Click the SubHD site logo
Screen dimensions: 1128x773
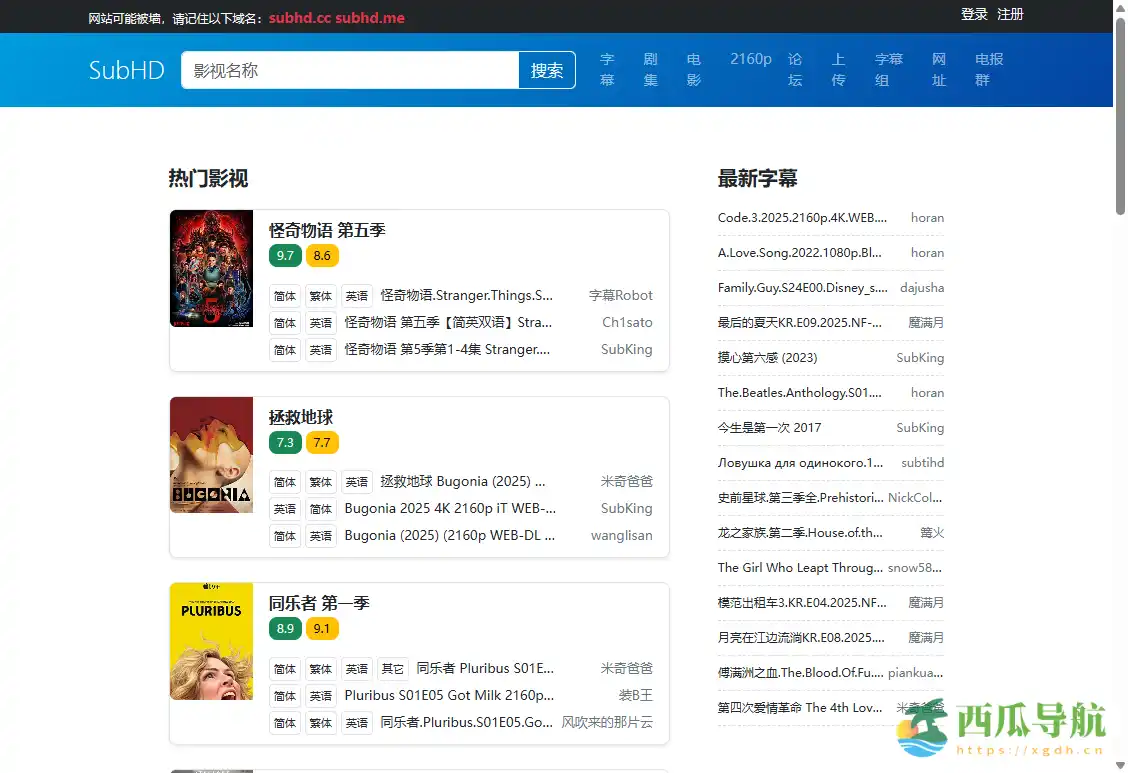pos(126,70)
